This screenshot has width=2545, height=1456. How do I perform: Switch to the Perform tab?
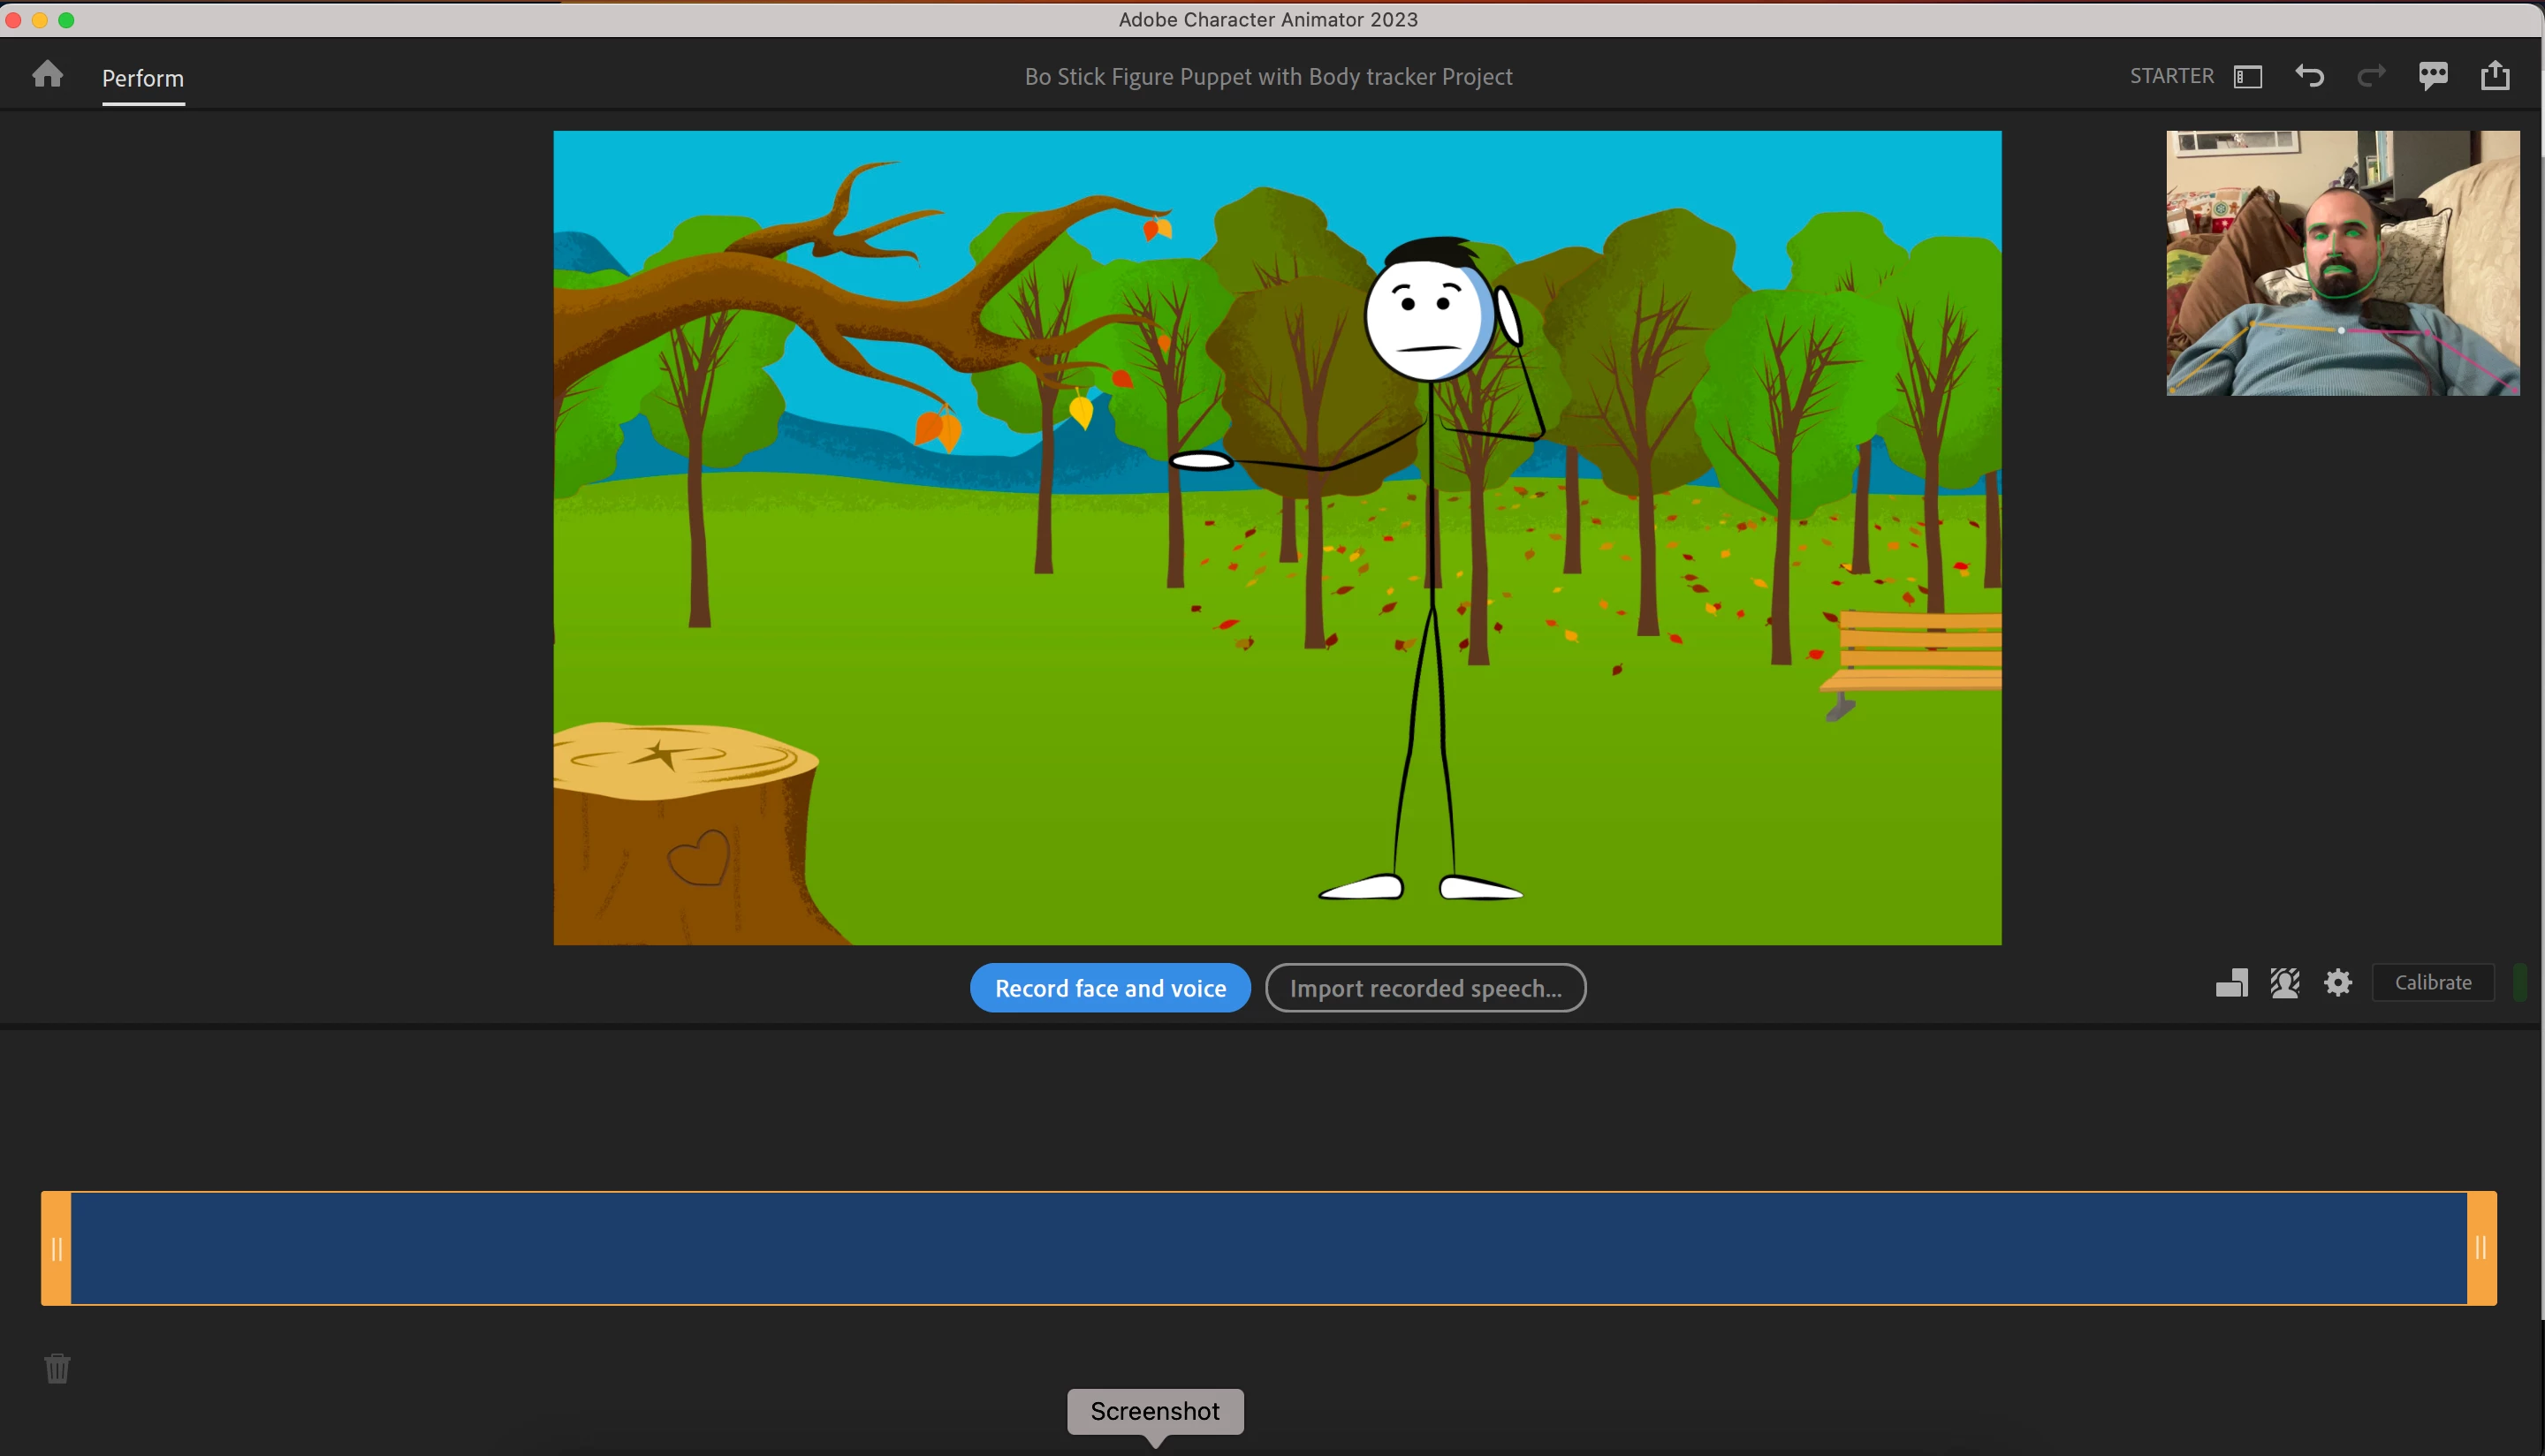click(143, 78)
